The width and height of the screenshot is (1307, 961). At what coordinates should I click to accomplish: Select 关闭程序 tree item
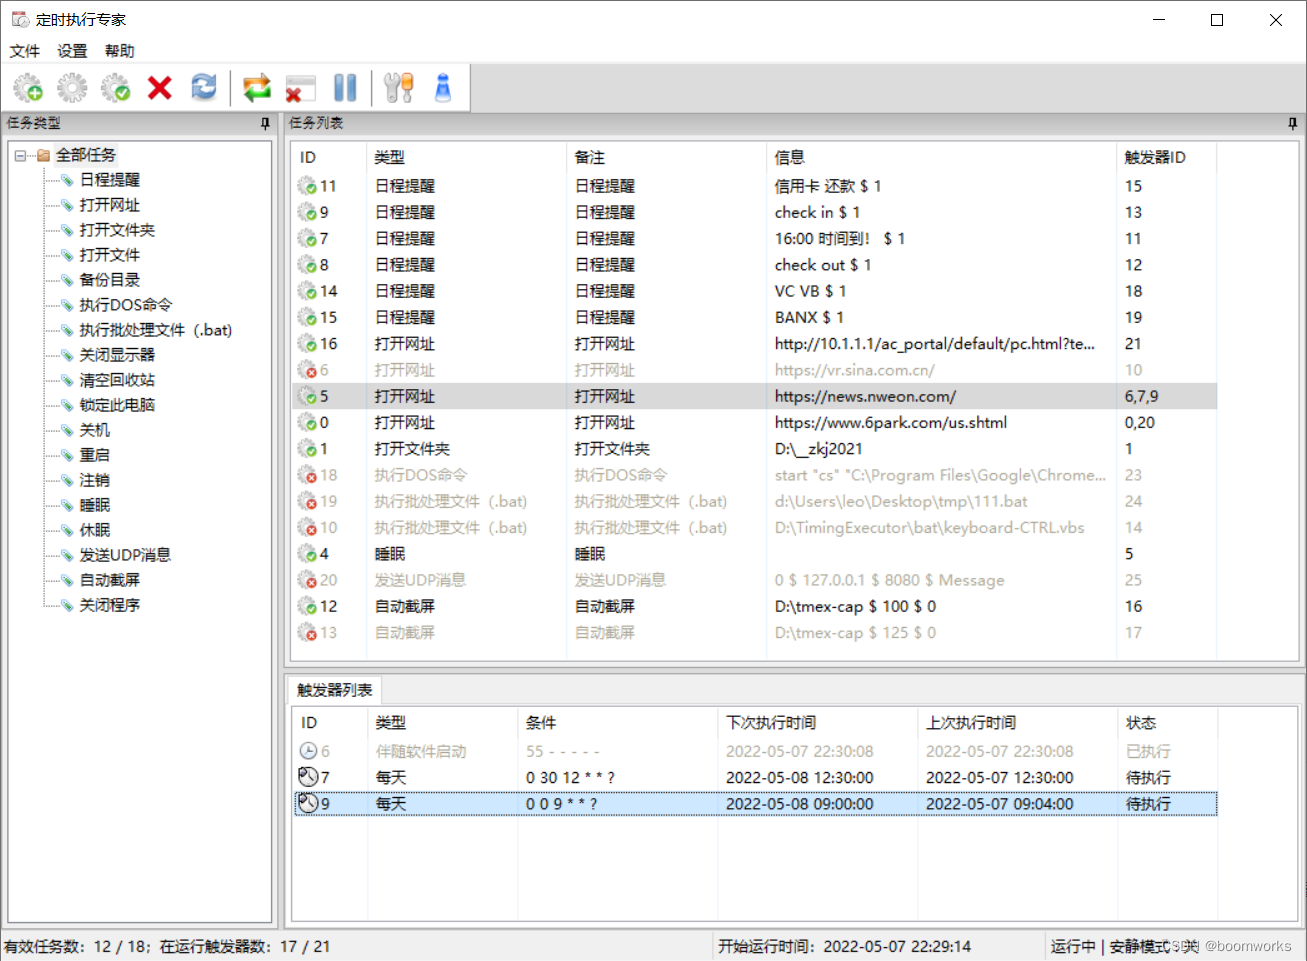tap(110, 605)
